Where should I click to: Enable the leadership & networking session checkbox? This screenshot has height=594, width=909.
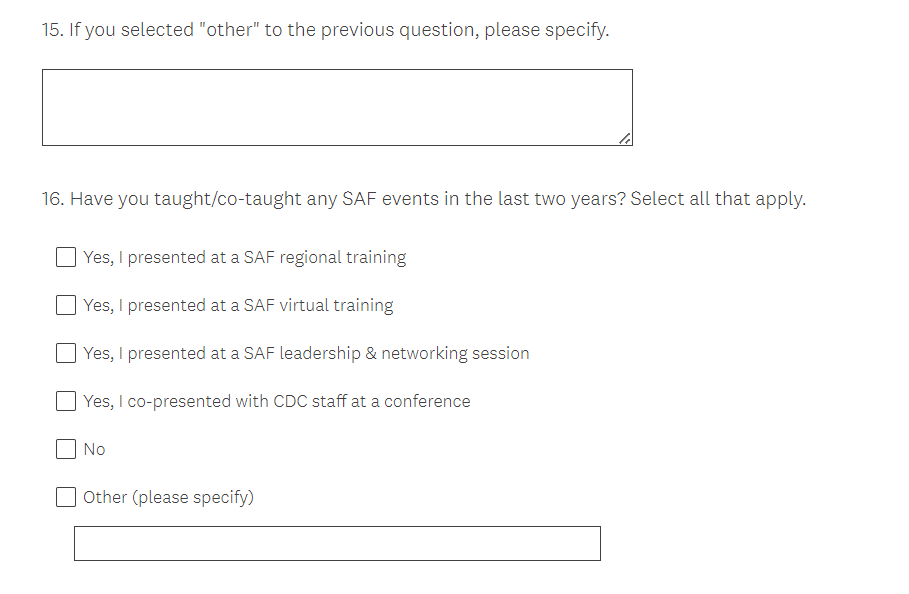pyautogui.click(x=66, y=353)
